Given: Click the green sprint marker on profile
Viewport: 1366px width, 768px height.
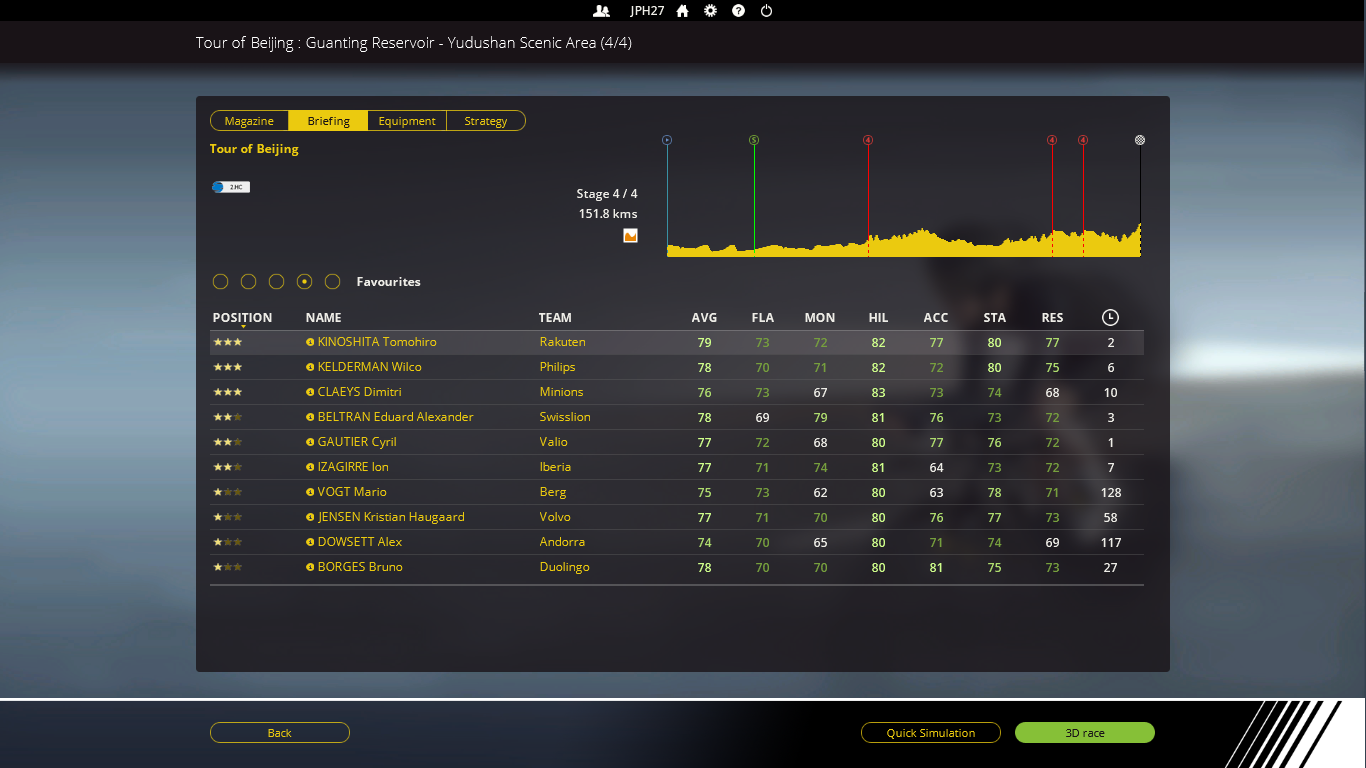Looking at the screenshot, I should pyautogui.click(x=754, y=140).
